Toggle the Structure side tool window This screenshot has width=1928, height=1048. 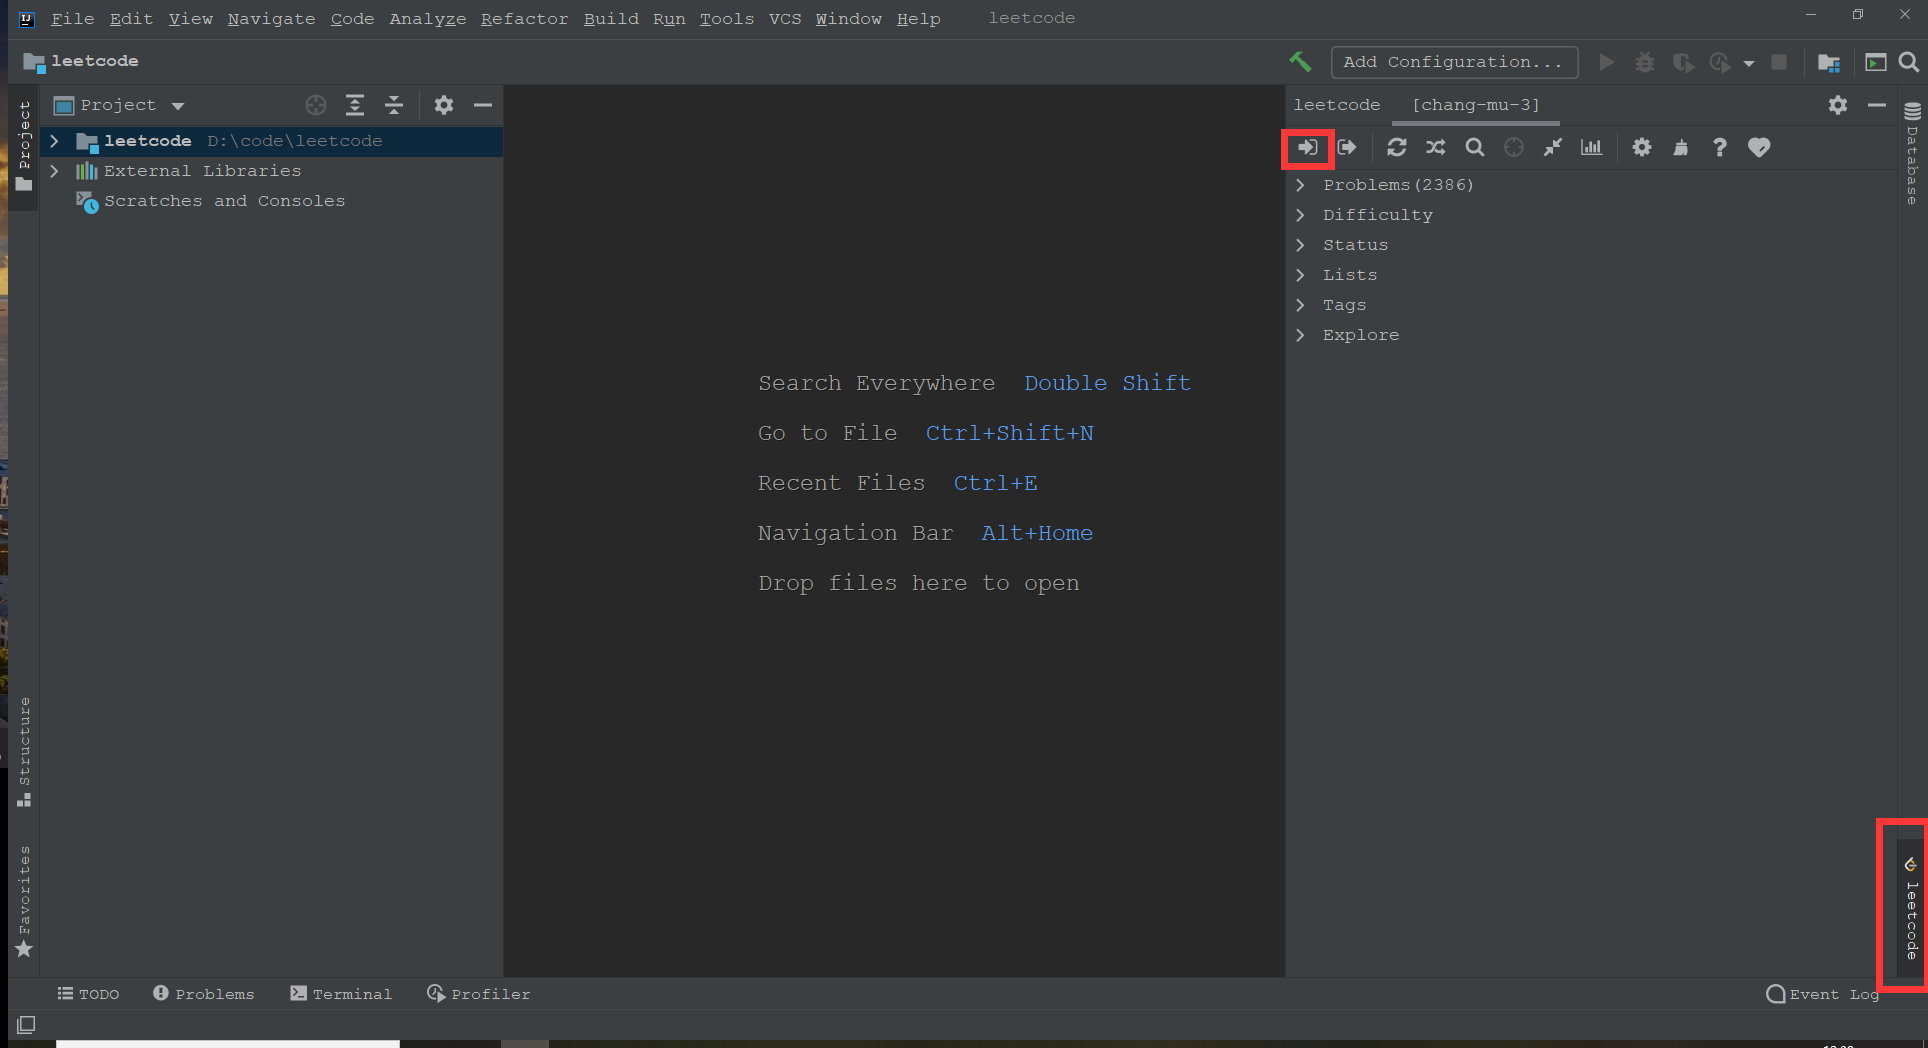coord(24,752)
